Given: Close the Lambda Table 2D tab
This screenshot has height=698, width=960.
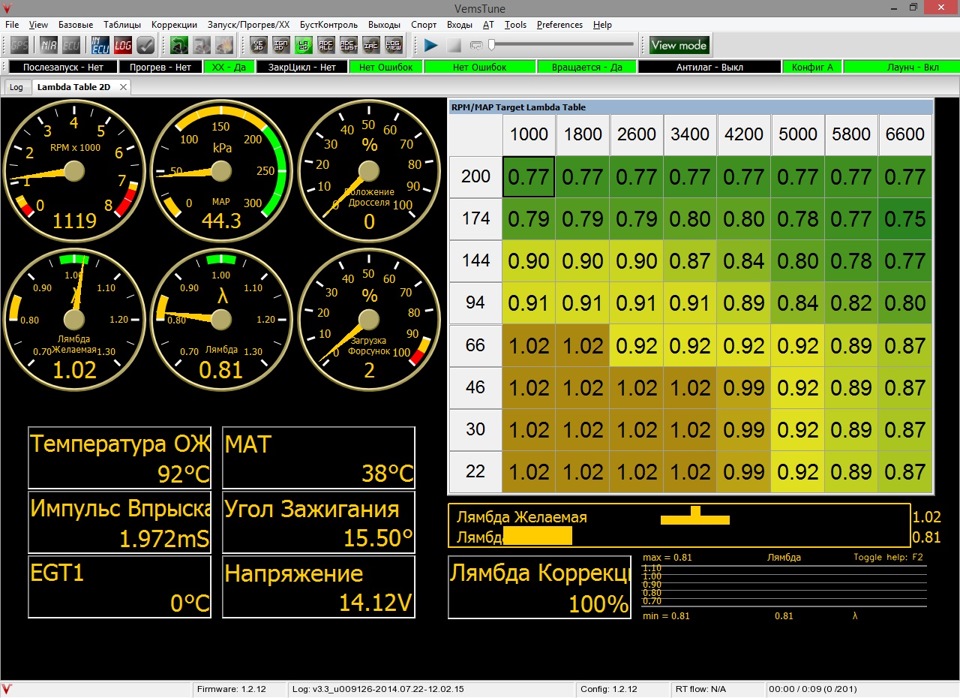Looking at the screenshot, I should [123, 87].
